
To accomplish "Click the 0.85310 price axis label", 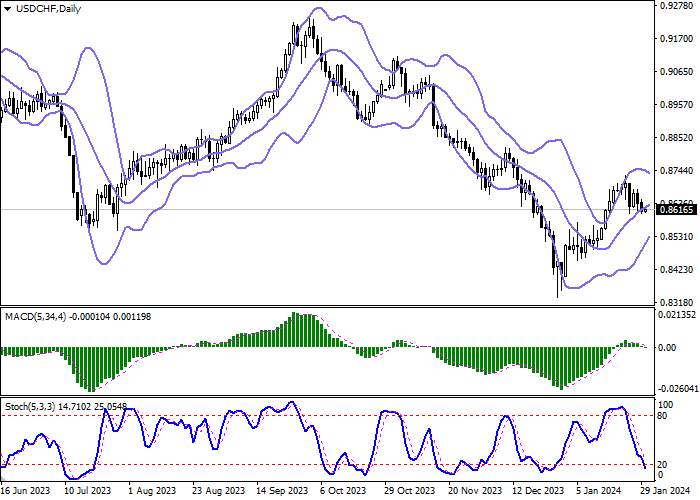I will (678, 236).
